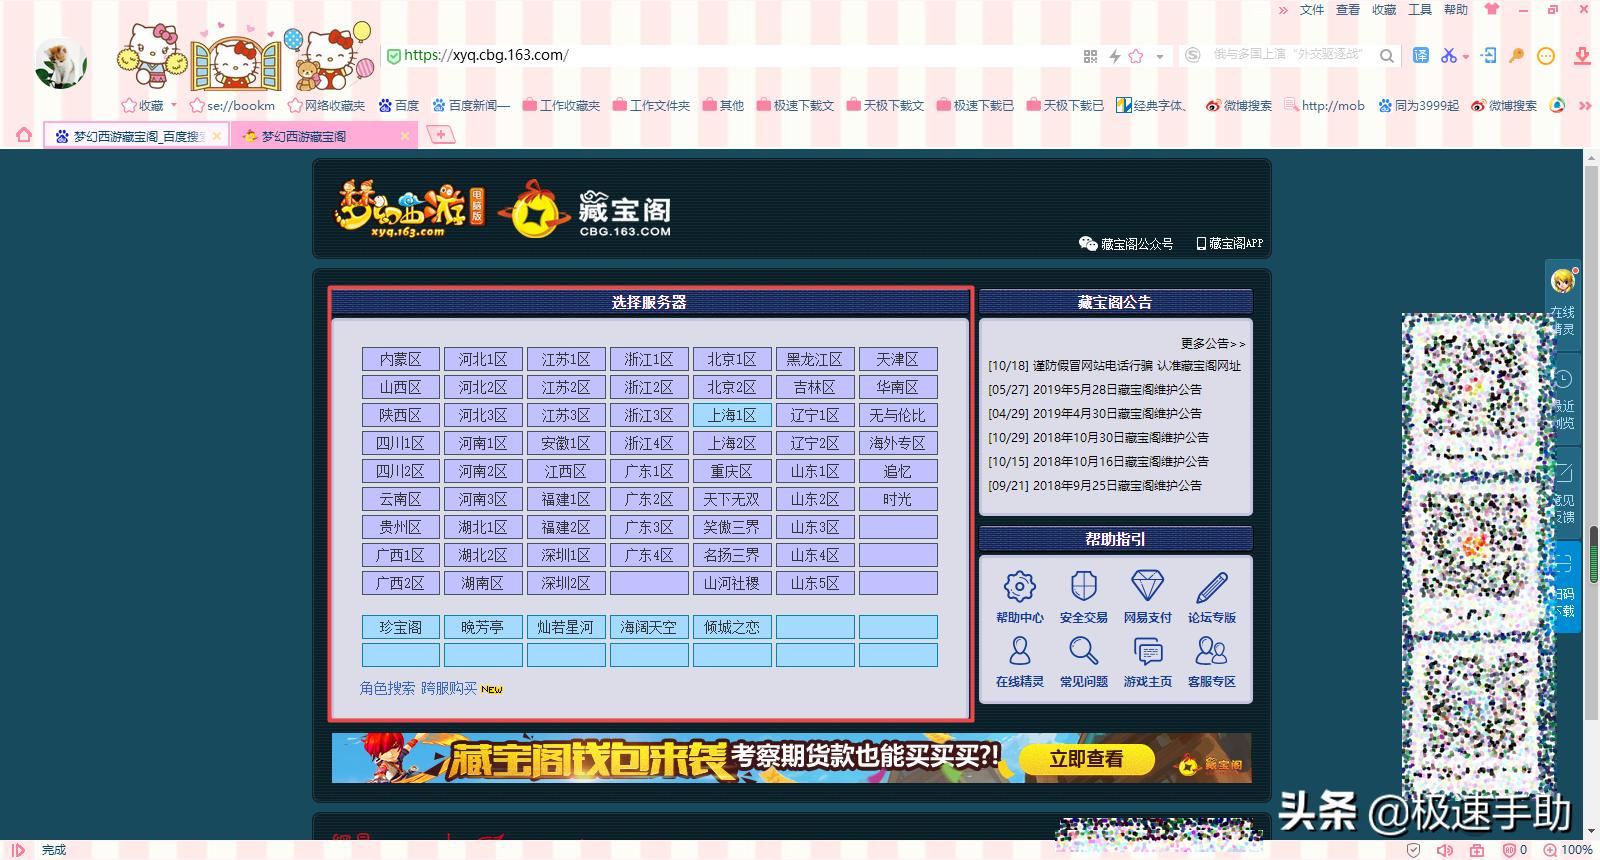Open the 查看 menu
This screenshot has width=1600, height=860.
tap(1348, 10)
